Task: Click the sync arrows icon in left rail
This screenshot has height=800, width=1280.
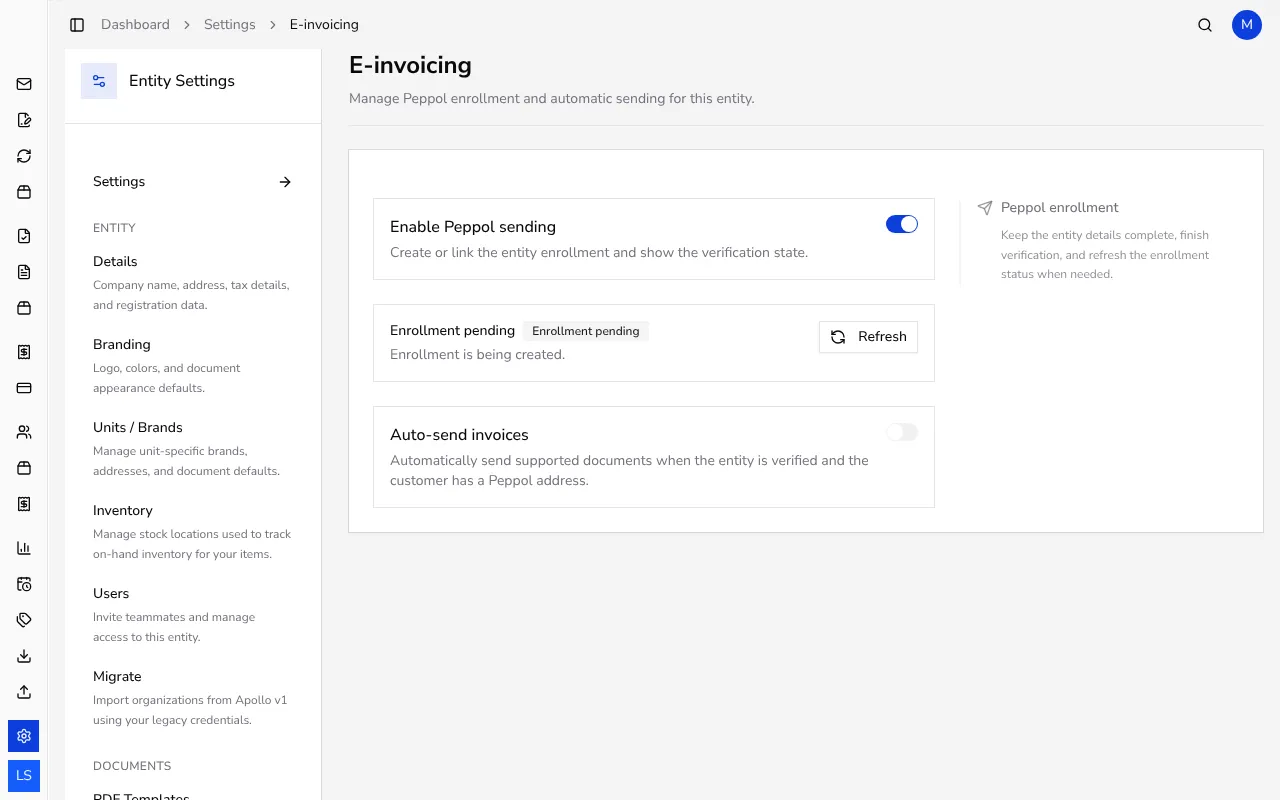Action: 24,156
